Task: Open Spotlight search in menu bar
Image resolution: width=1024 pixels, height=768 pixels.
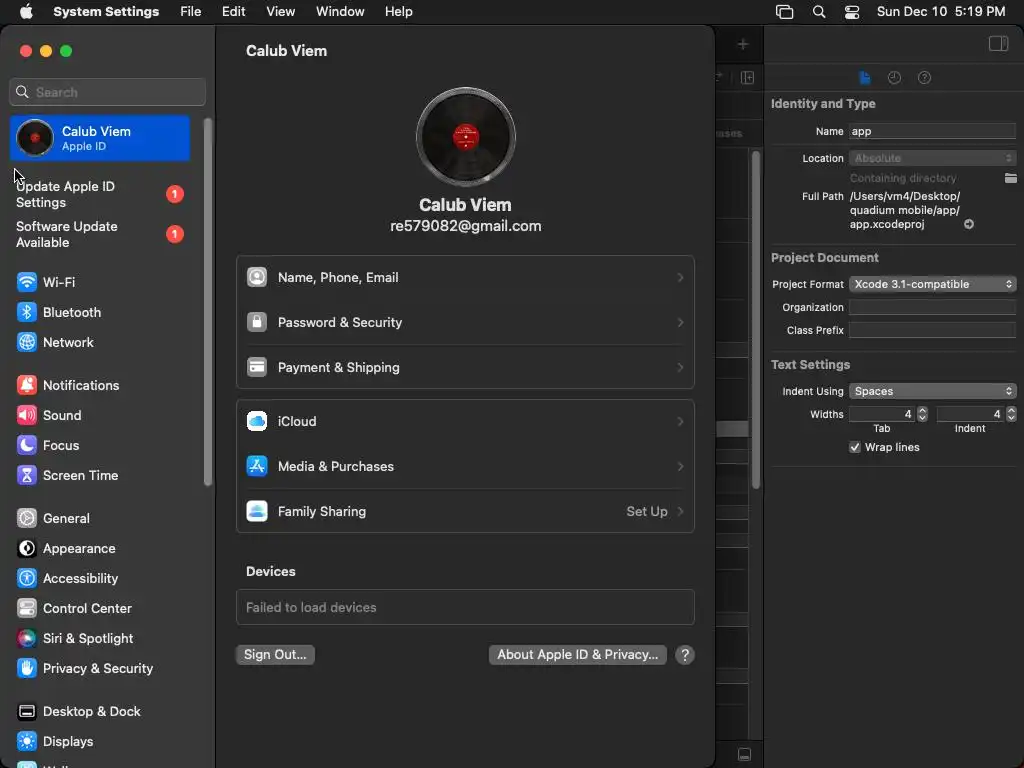Action: coord(819,12)
